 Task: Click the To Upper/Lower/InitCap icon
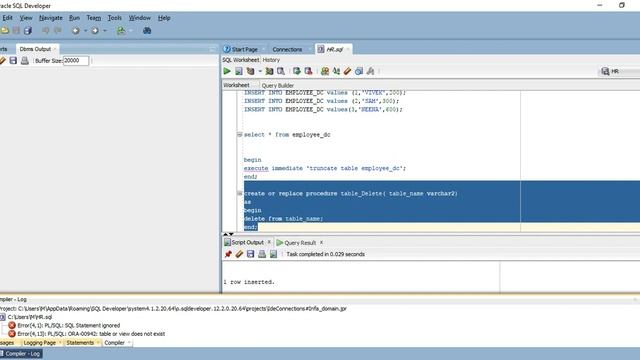pyautogui.click(x=336, y=71)
